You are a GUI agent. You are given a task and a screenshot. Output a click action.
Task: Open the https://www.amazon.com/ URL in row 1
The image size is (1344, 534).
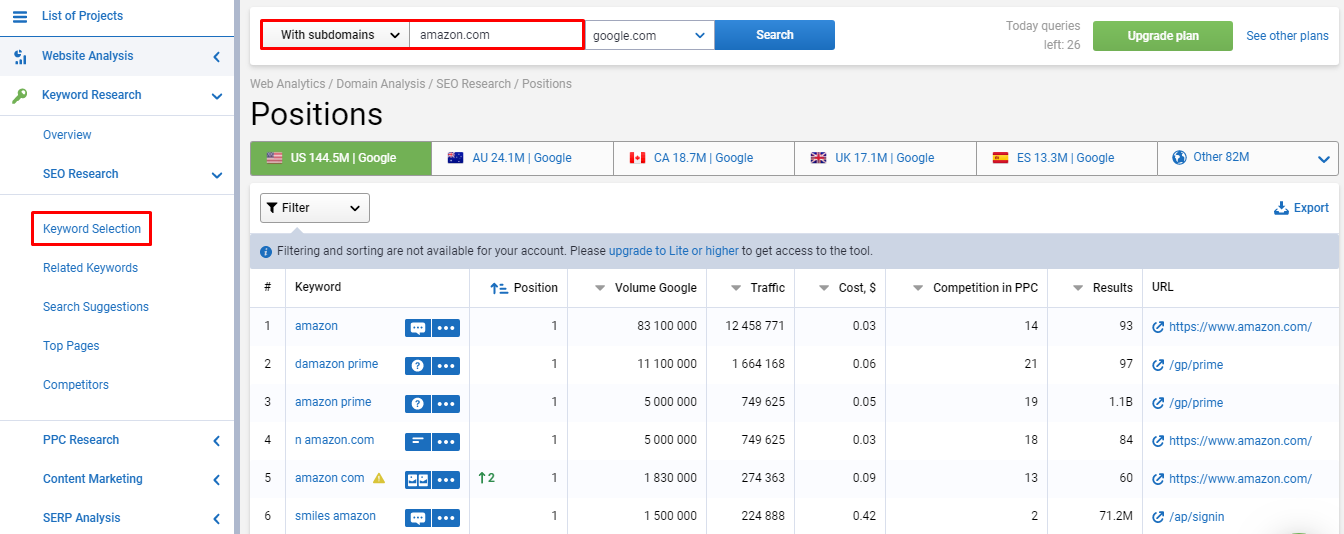[x=1240, y=327]
